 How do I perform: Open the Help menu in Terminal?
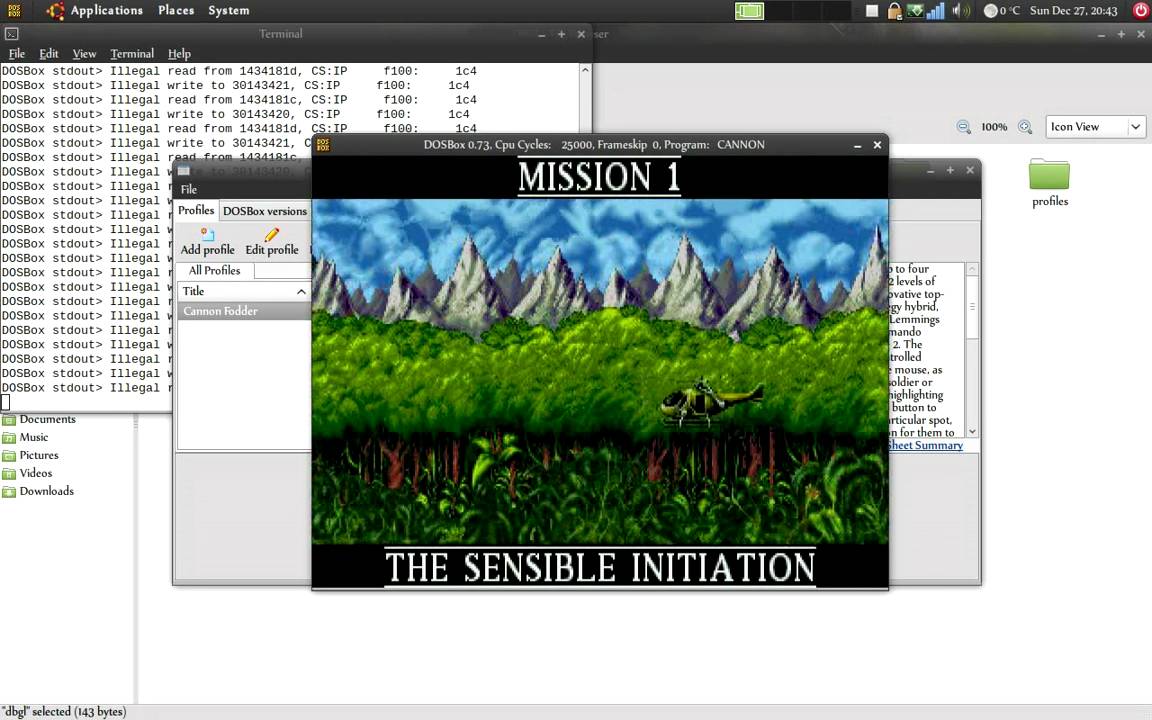point(179,54)
